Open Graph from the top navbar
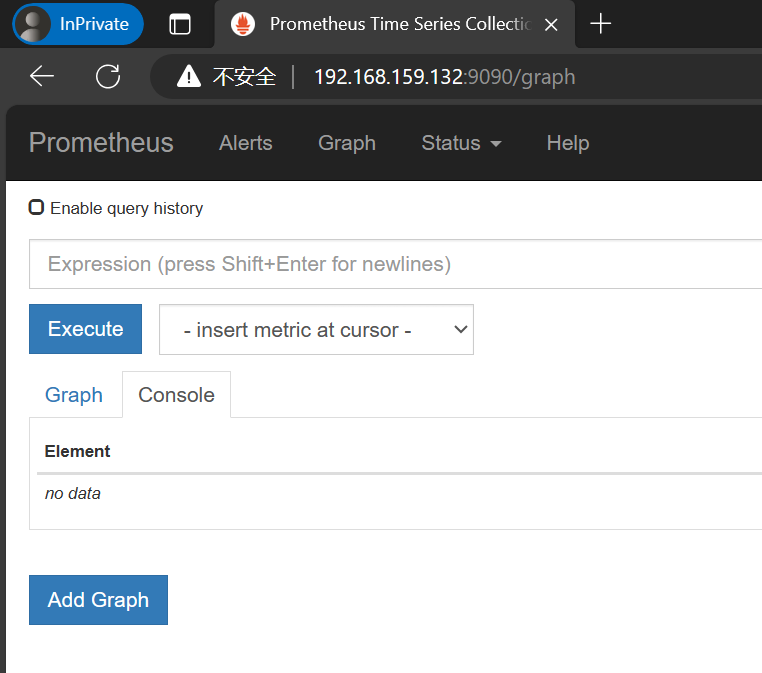 (x=347, y=143)
